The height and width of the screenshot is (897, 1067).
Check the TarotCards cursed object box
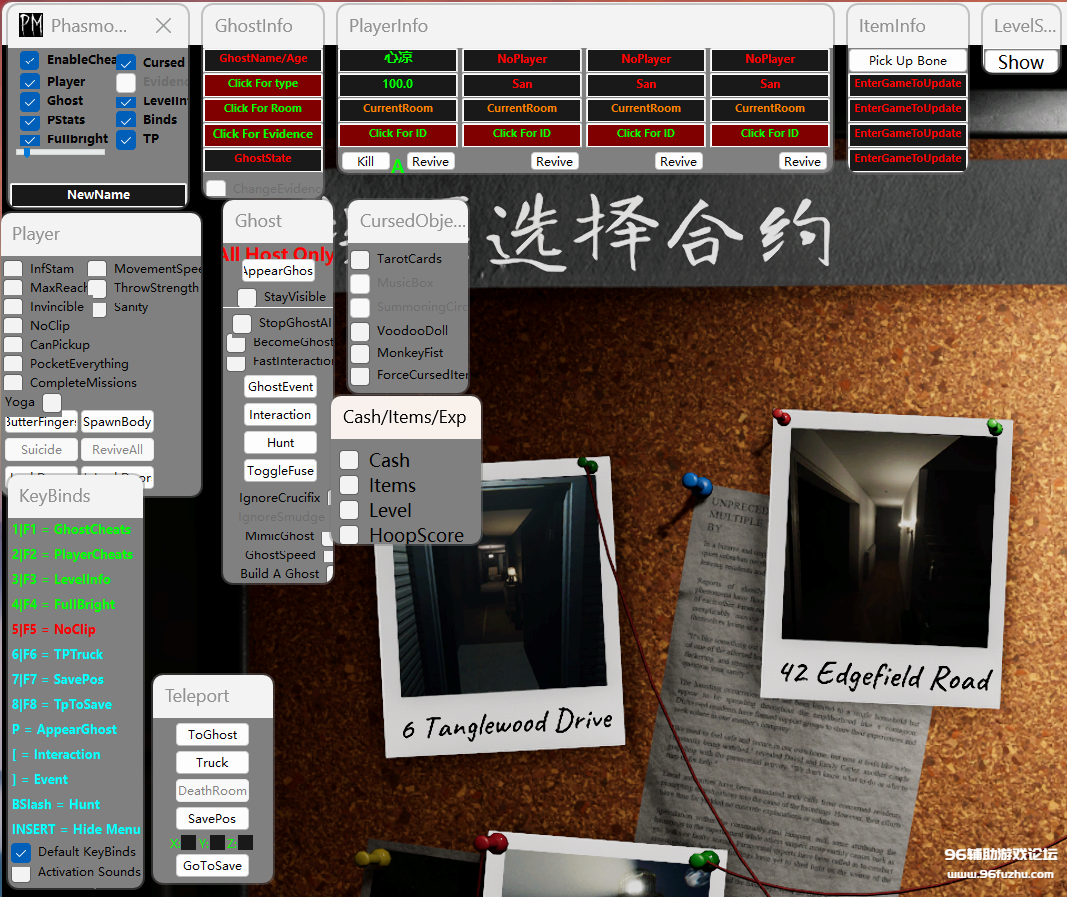tap(360, 259)
